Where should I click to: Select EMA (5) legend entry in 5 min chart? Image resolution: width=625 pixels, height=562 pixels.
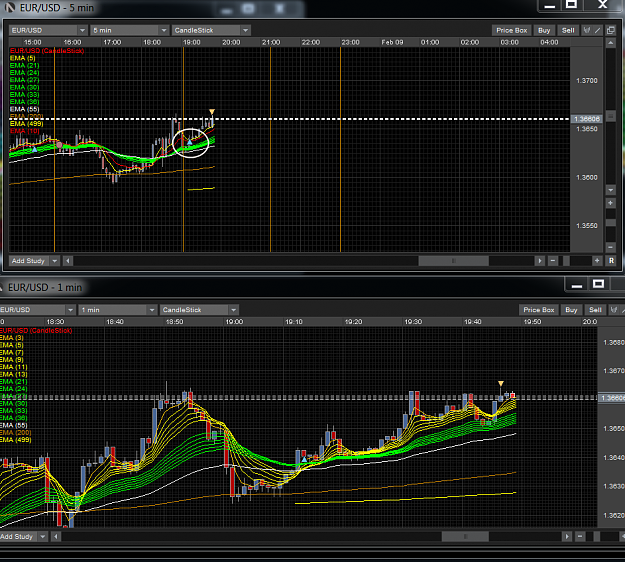[23, 58]
